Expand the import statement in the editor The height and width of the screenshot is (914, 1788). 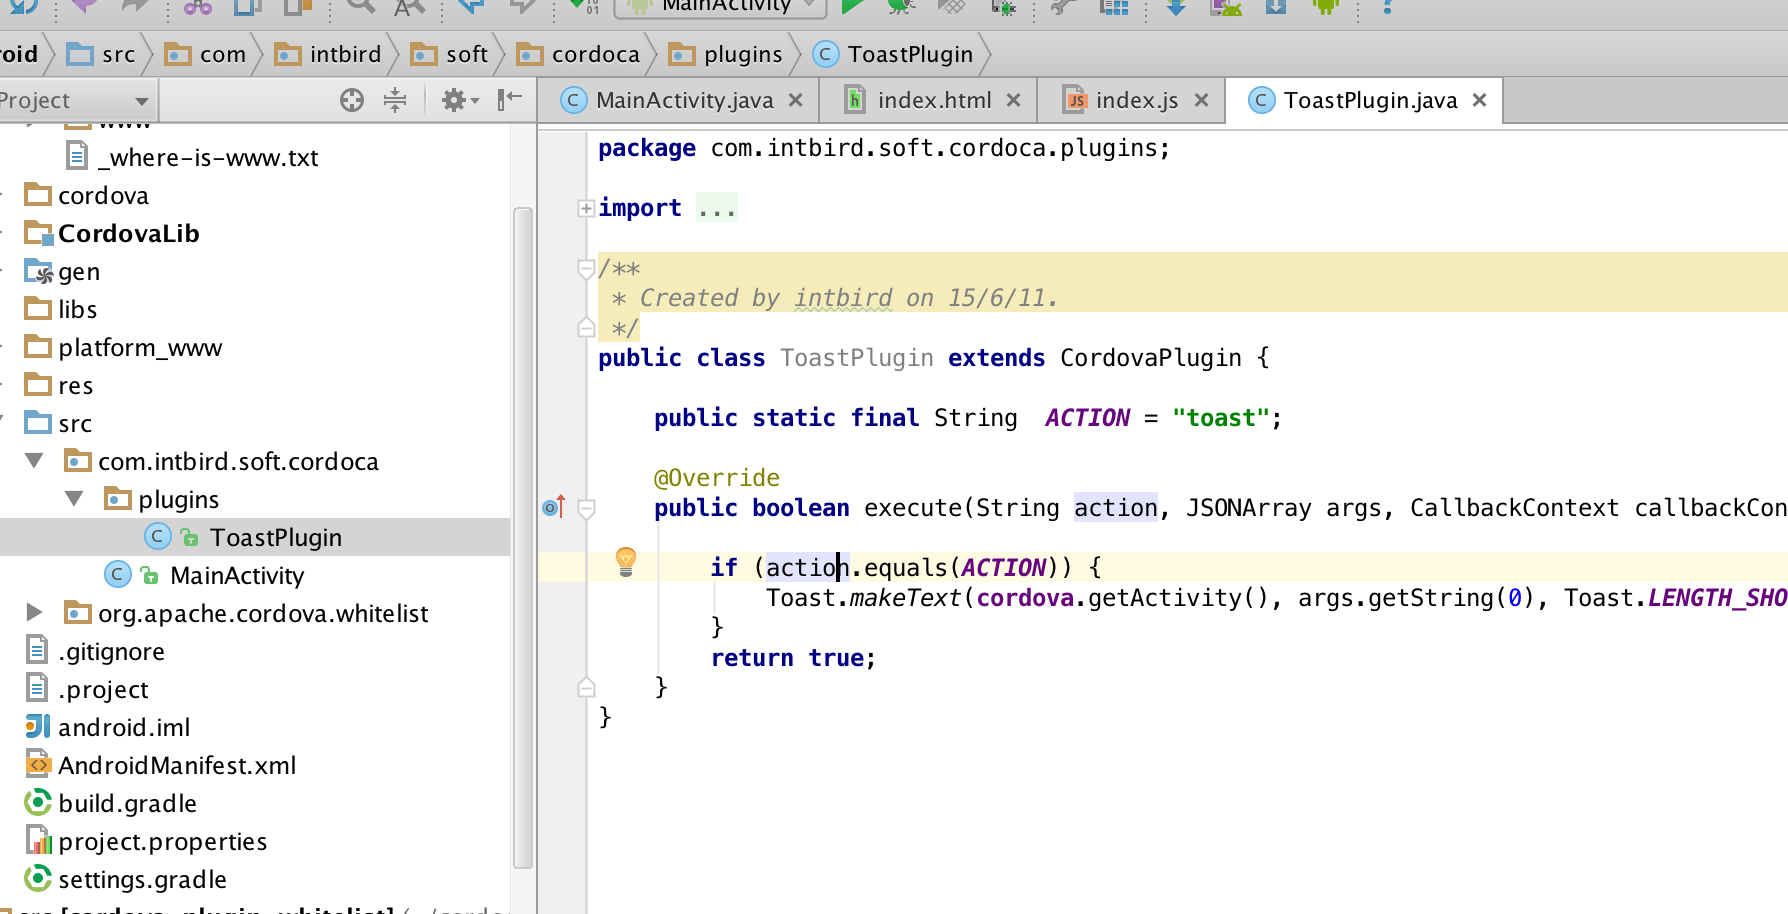pyautogui.click(x=586, y=207)
